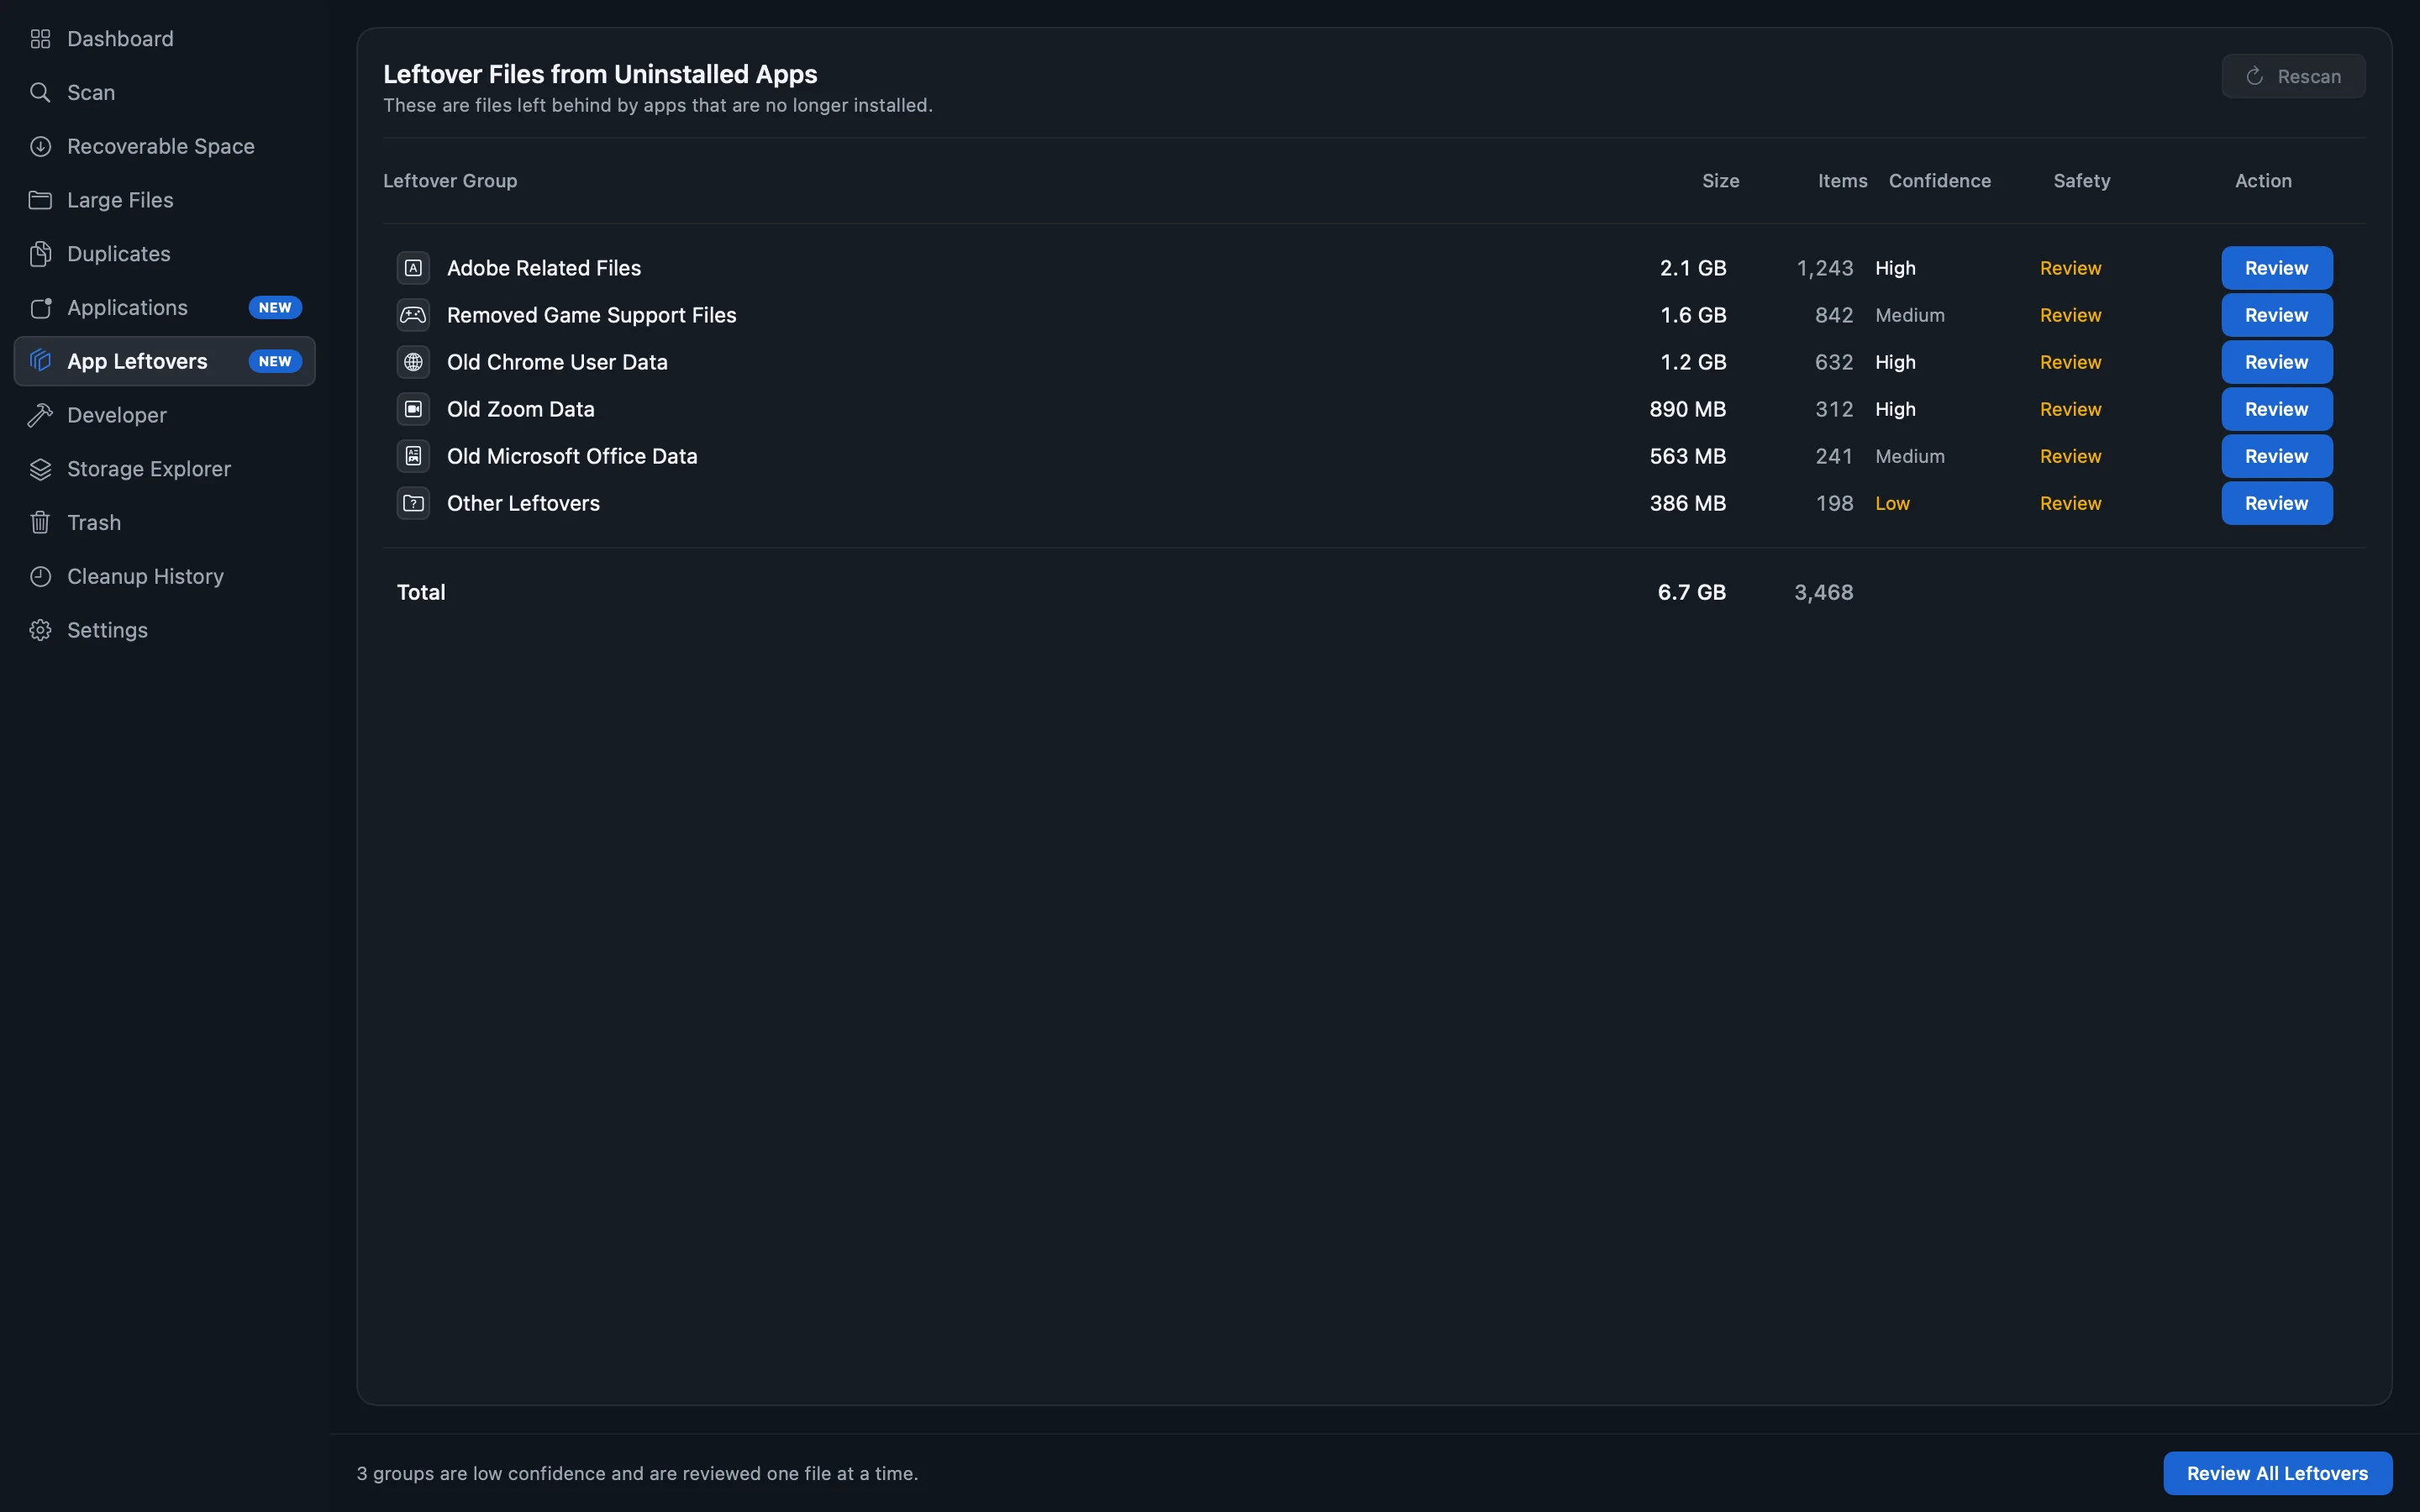Screen dimensions: 2420x1512
Task: Click blue Review button for Old Zoom Data
Action: (x=2276, y=409)
